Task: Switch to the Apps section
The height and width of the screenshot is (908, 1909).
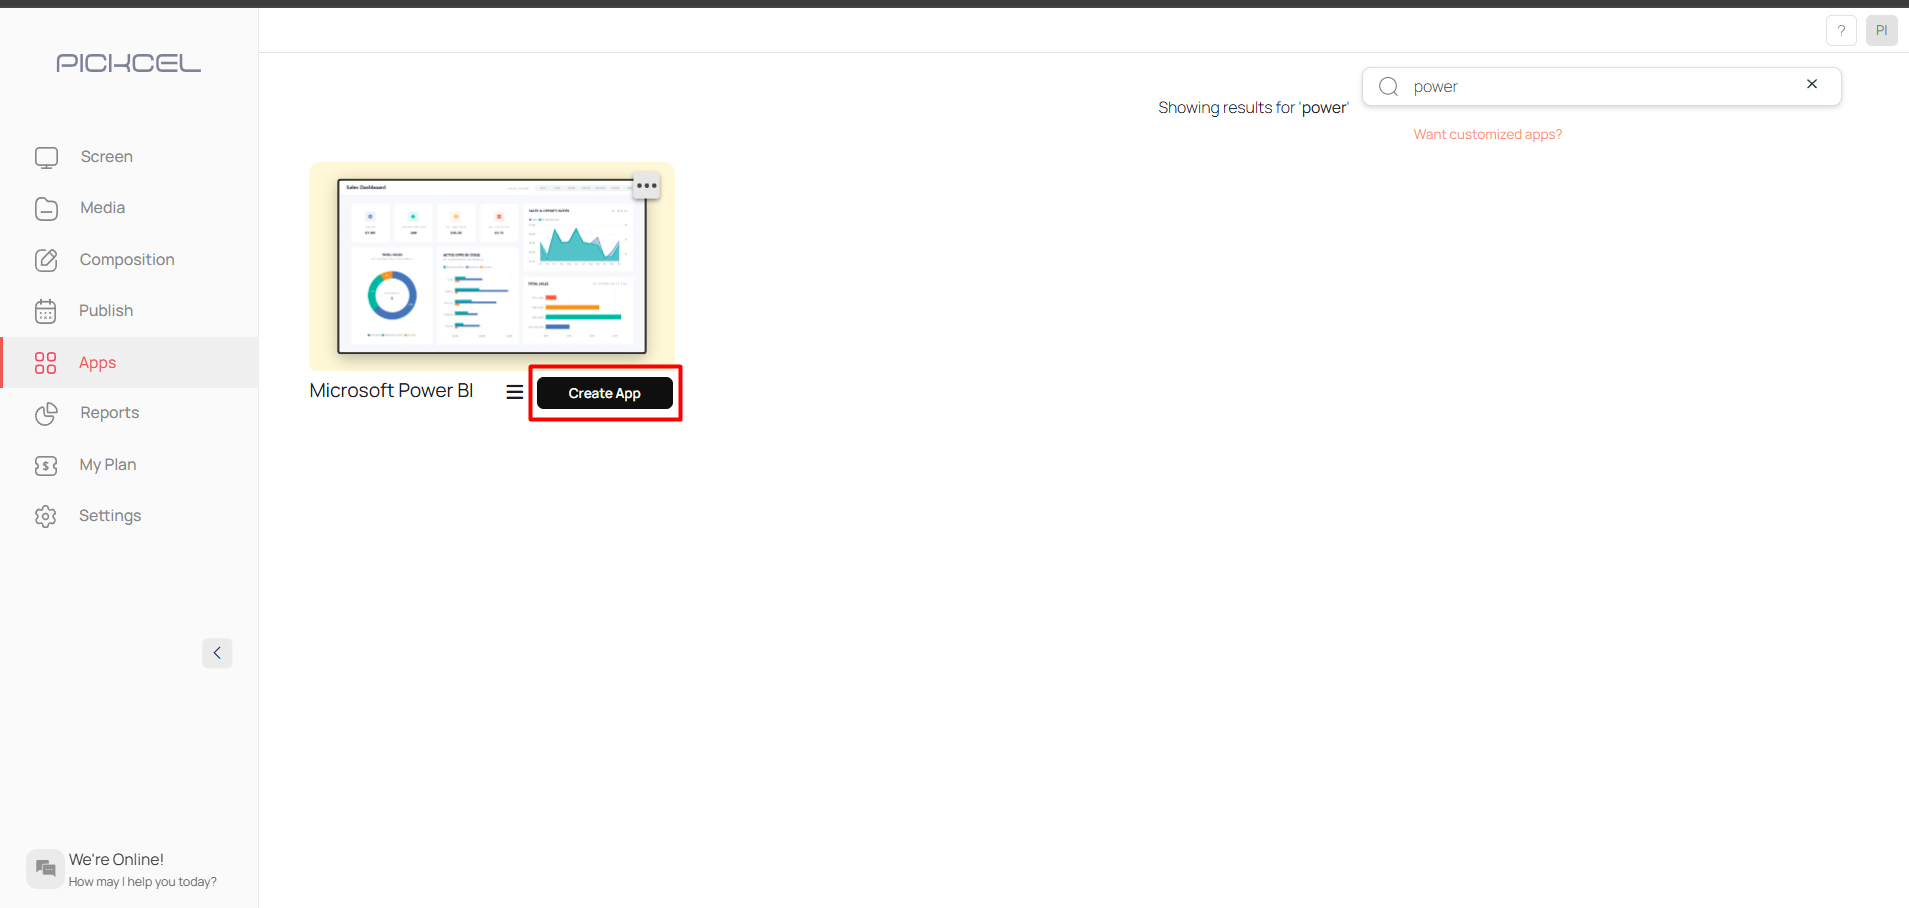Action: (x=97, y=362)
